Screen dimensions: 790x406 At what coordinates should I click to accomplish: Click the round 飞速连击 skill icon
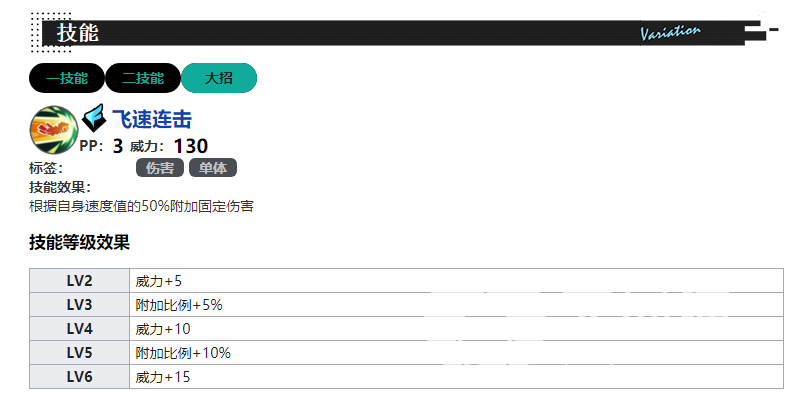[x=54, y=128]
